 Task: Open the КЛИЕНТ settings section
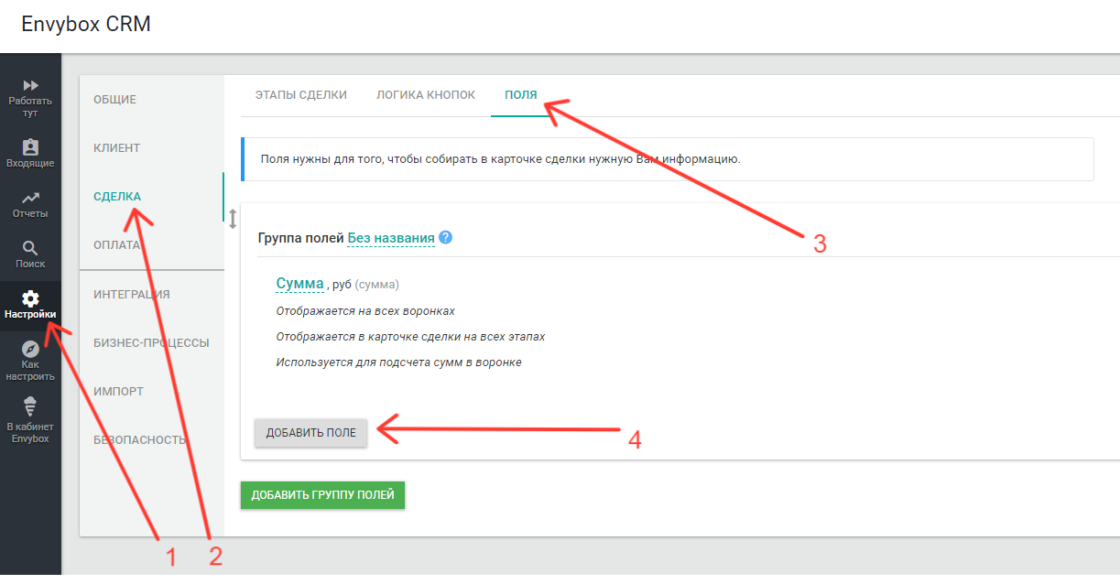point(116,147)
